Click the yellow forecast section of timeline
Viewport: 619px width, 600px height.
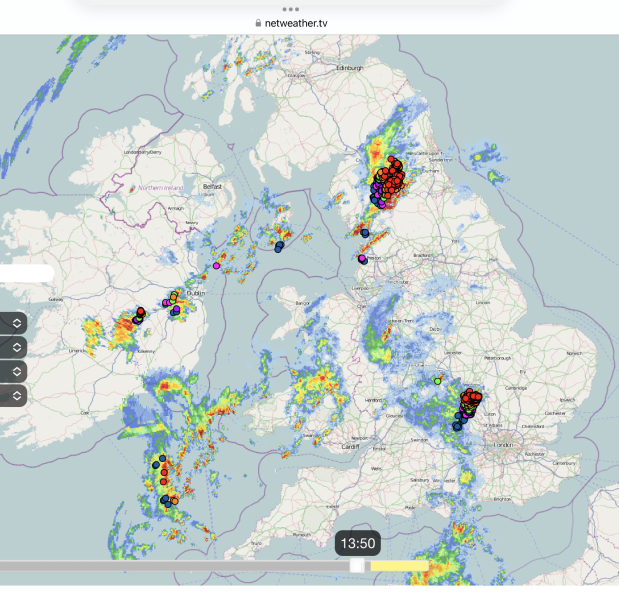tap(400, 566)
